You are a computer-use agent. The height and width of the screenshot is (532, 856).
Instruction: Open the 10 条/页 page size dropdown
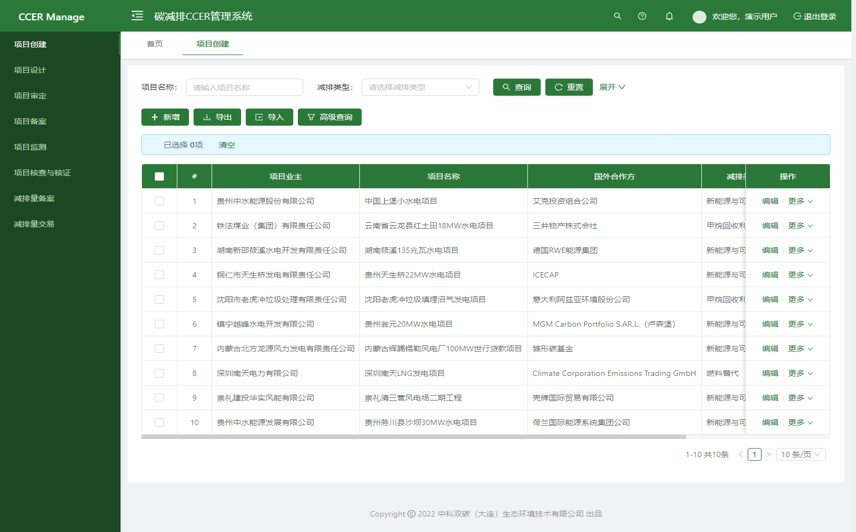[x=801, y=455]
